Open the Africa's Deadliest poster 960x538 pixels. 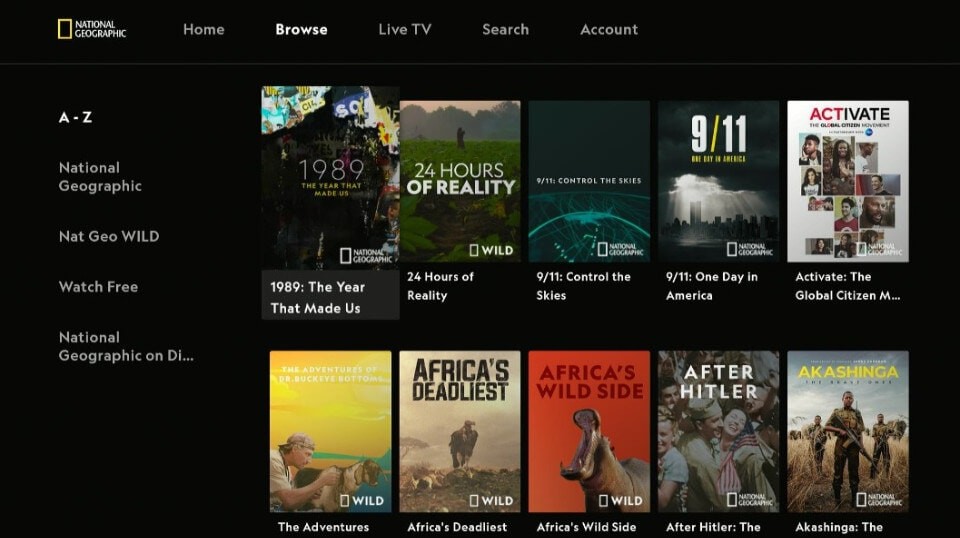click(460, 431)
